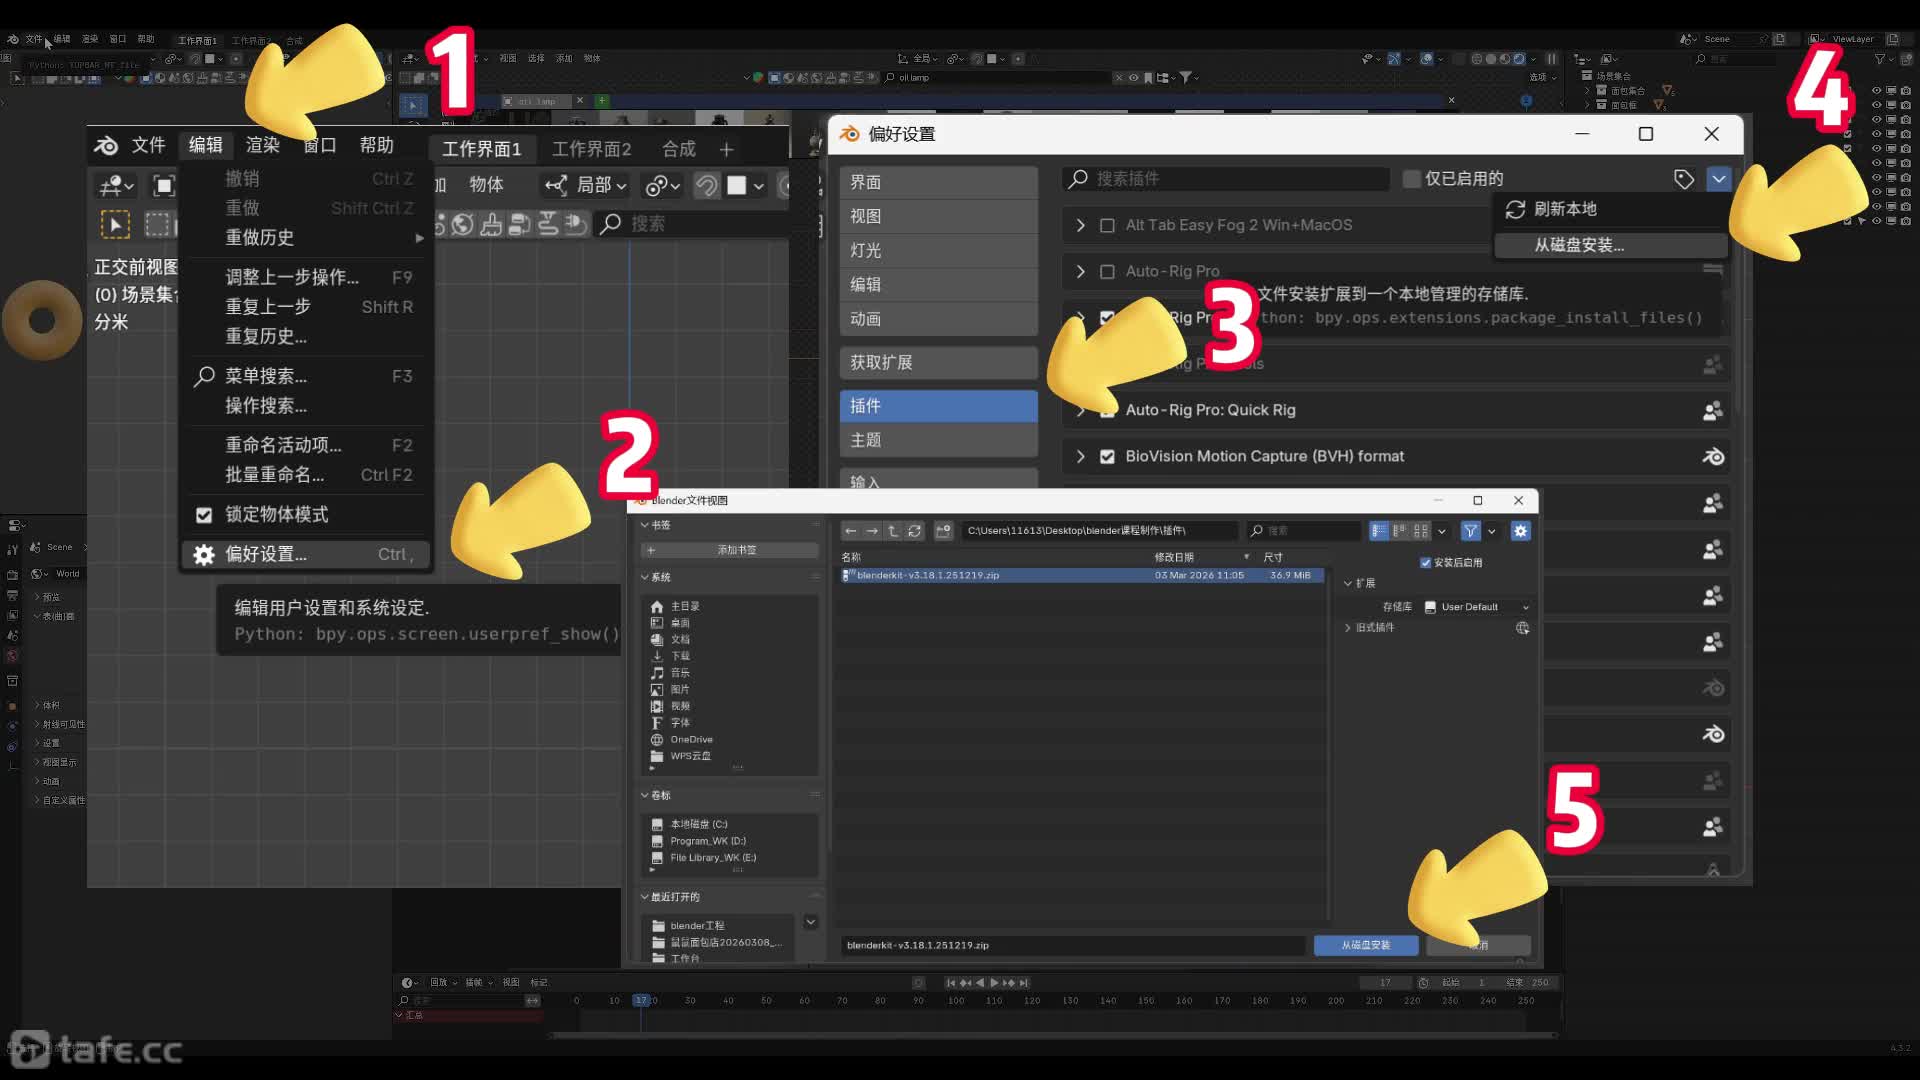The height and width of the screenshot is (1080, 1920).
Task: Click frame 100 on the timeline ruler
Action: [x=956, y=1000]
